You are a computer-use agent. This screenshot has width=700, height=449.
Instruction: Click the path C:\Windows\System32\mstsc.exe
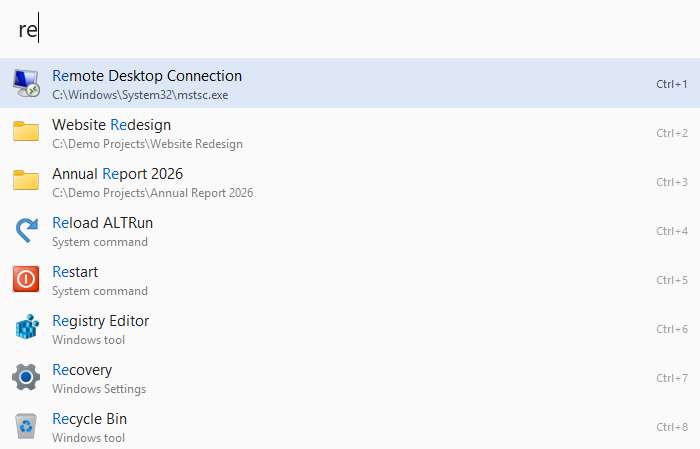(x=140, y=95)
